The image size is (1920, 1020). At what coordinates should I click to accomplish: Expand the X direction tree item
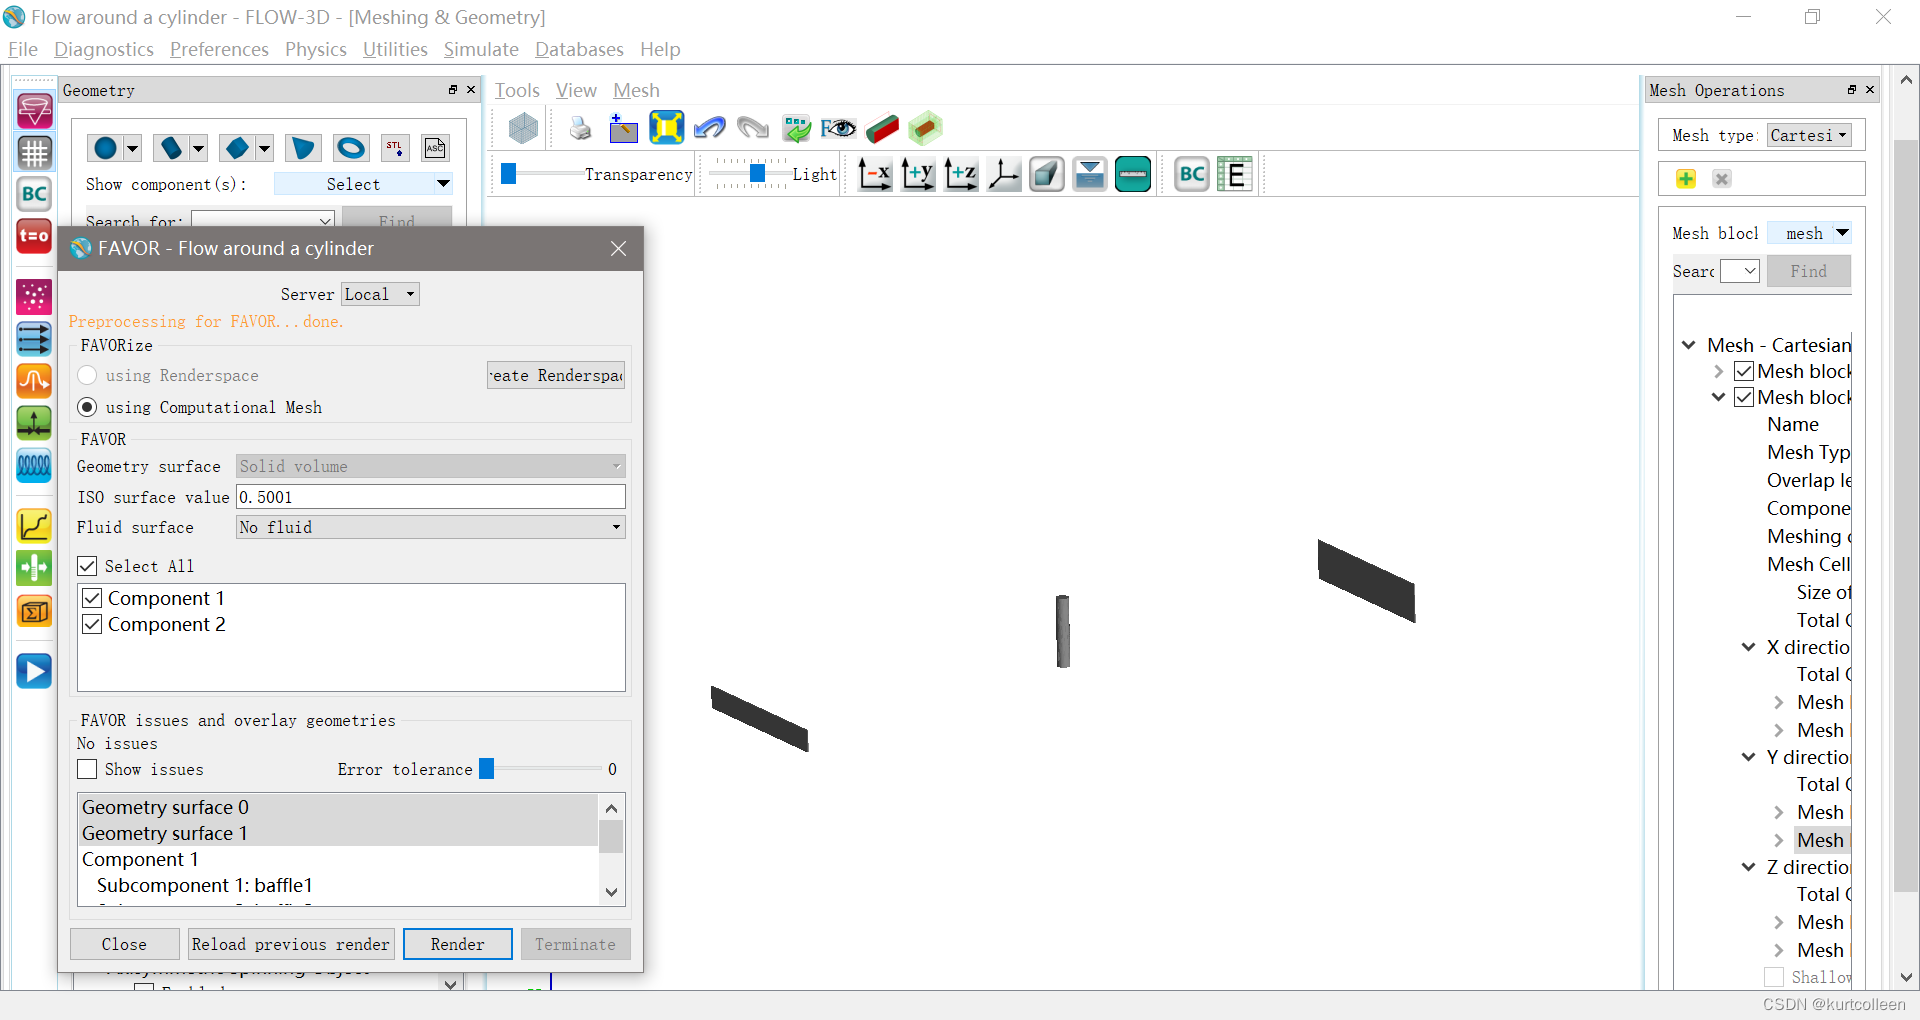pyautogui.click(x=1747, y=646)
